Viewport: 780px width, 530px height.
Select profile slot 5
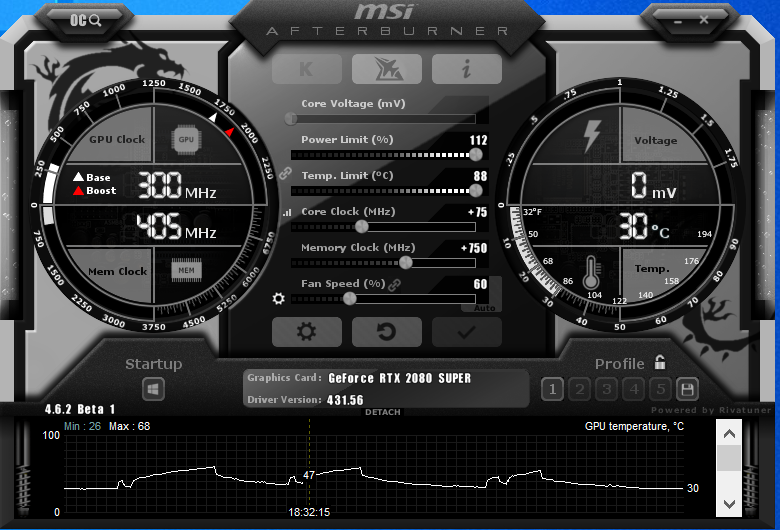pyautogui.click(x=661, y=389)
